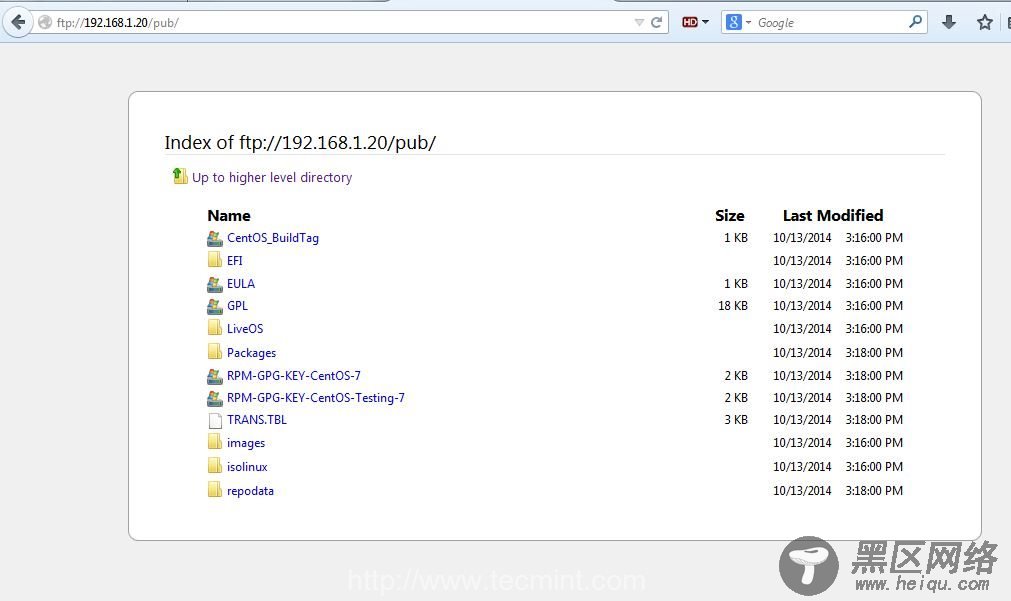Reload the page with the refresh icon
The image size is (1011, 601).
coord(657,22)
